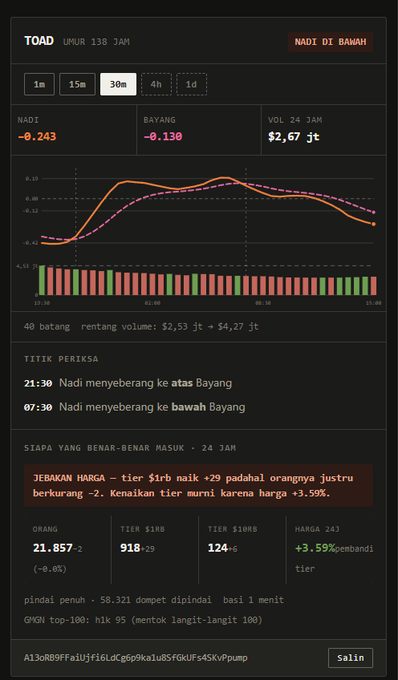398x680 pixels.
Task: Click the 40 batang bar count text
Action: pyautogui.click(x=47, y=327)
